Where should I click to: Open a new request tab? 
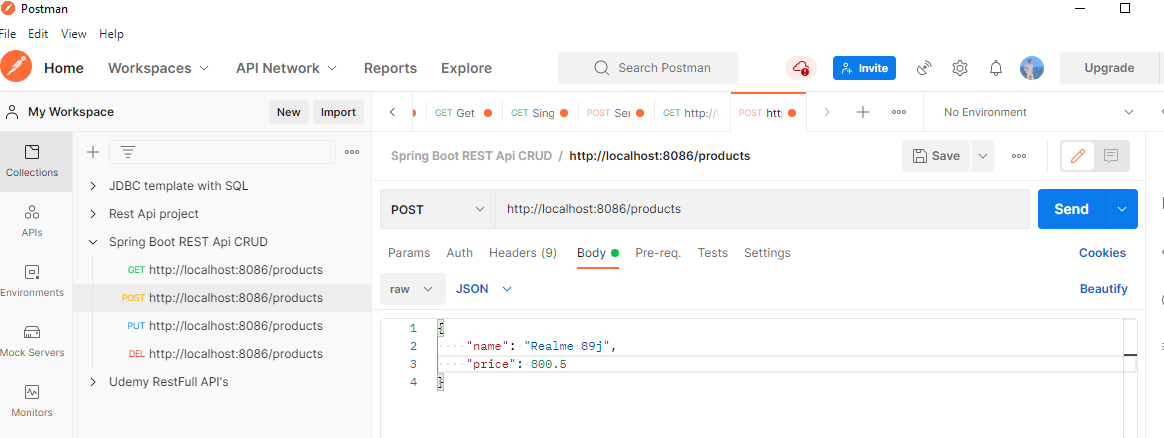863,112
